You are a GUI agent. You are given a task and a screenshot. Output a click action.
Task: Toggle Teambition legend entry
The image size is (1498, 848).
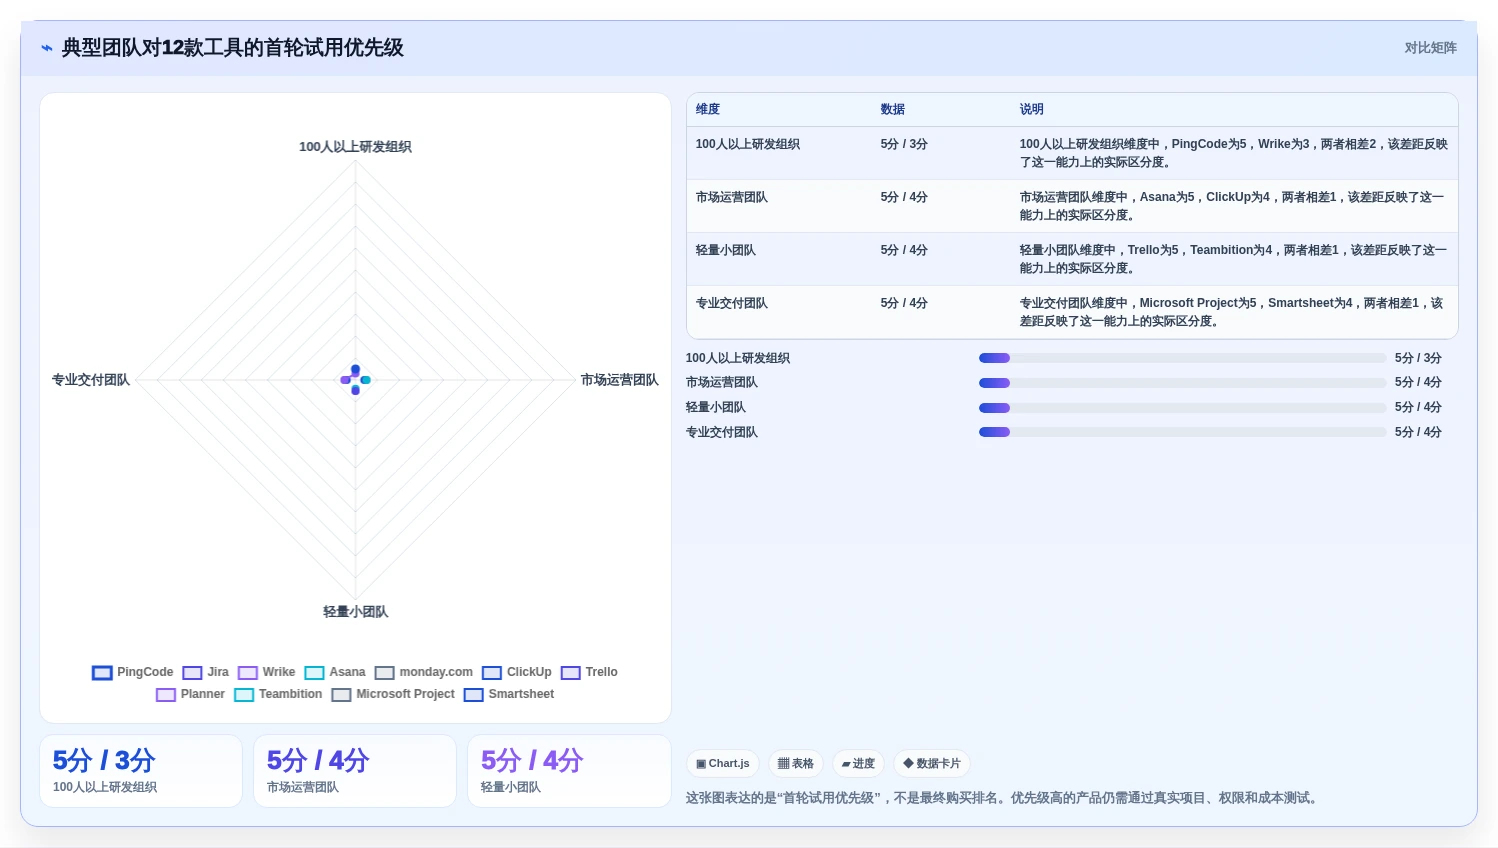(278, 695)
